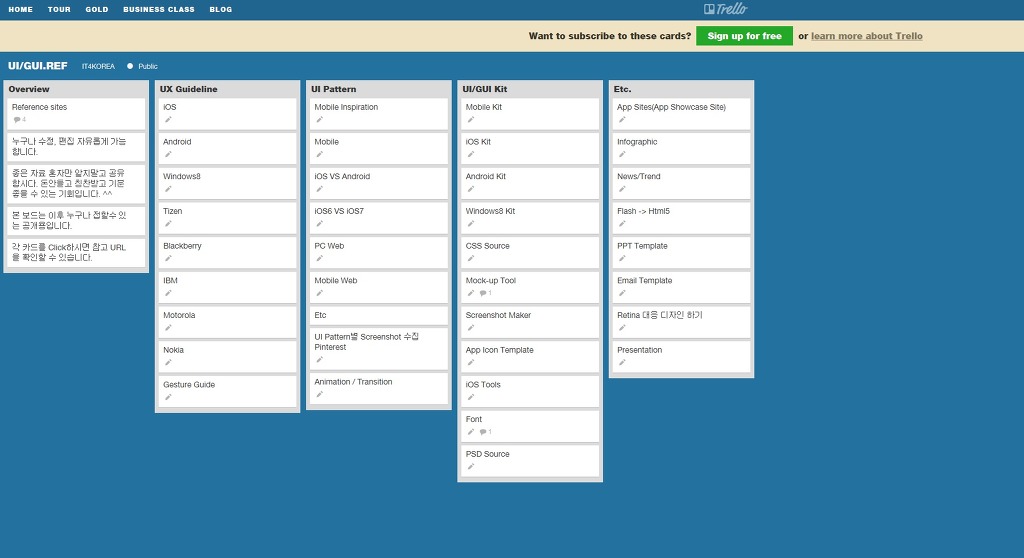Click pencil icon on Mobile Inspiration card
The image size is (1024, 558).
(320, 120)
